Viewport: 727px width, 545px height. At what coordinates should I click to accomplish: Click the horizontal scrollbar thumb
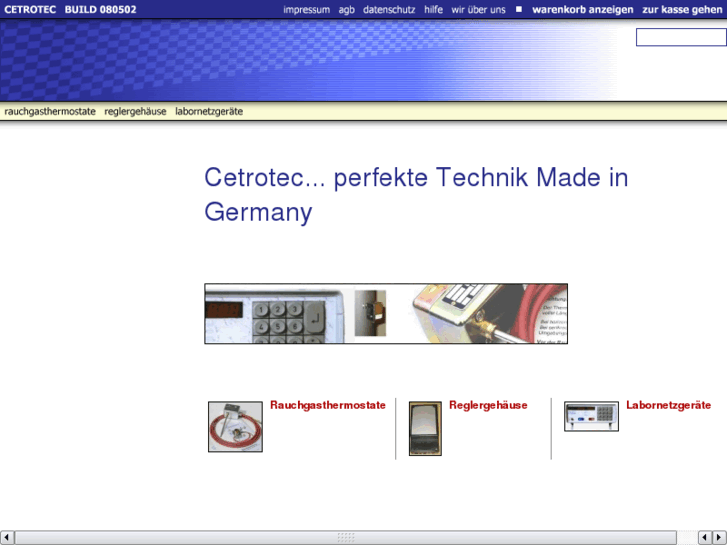[346, 537]
